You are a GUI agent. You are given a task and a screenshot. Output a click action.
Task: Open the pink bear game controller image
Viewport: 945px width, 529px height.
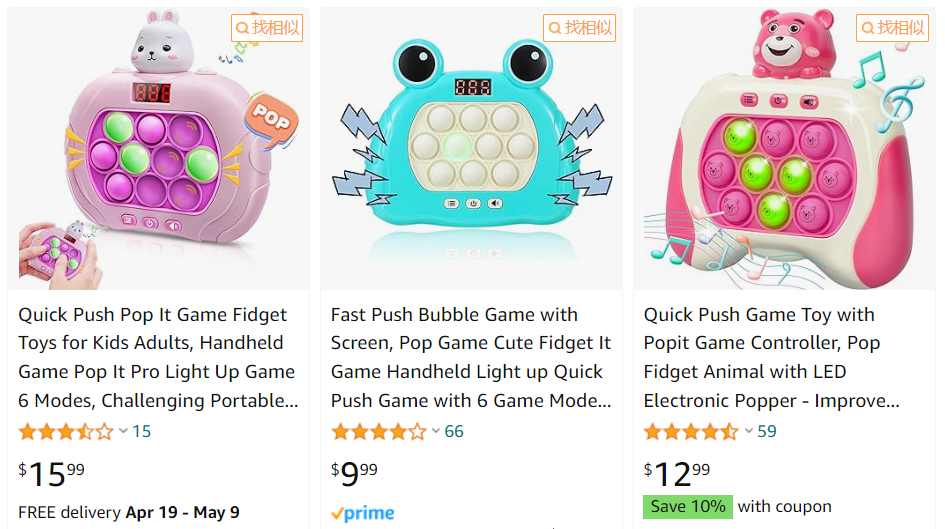[x=784, y=149]
